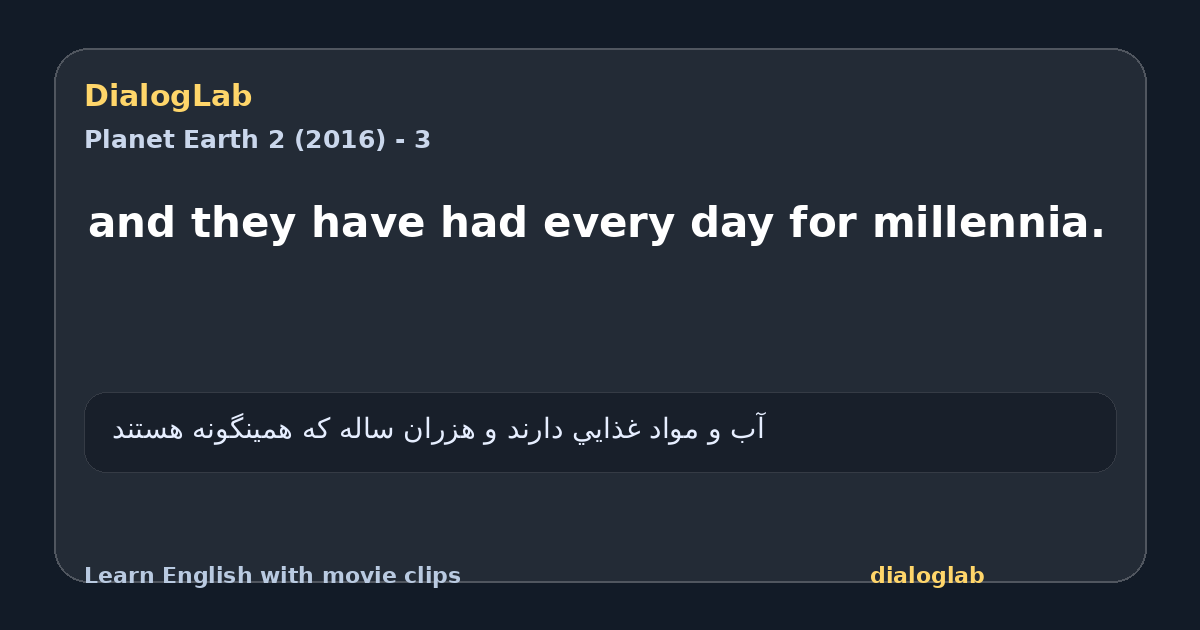Viewport: 1200px width, 630px height.
Task: Click the DialogLab logo text
Action: coord(168,97)
